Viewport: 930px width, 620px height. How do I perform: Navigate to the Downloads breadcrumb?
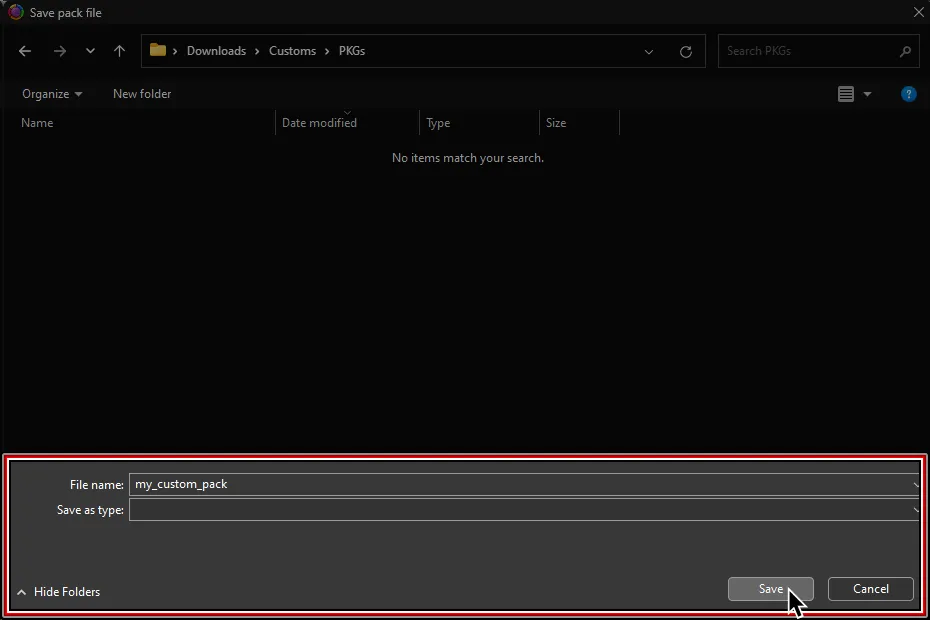(x=216, y=50)
